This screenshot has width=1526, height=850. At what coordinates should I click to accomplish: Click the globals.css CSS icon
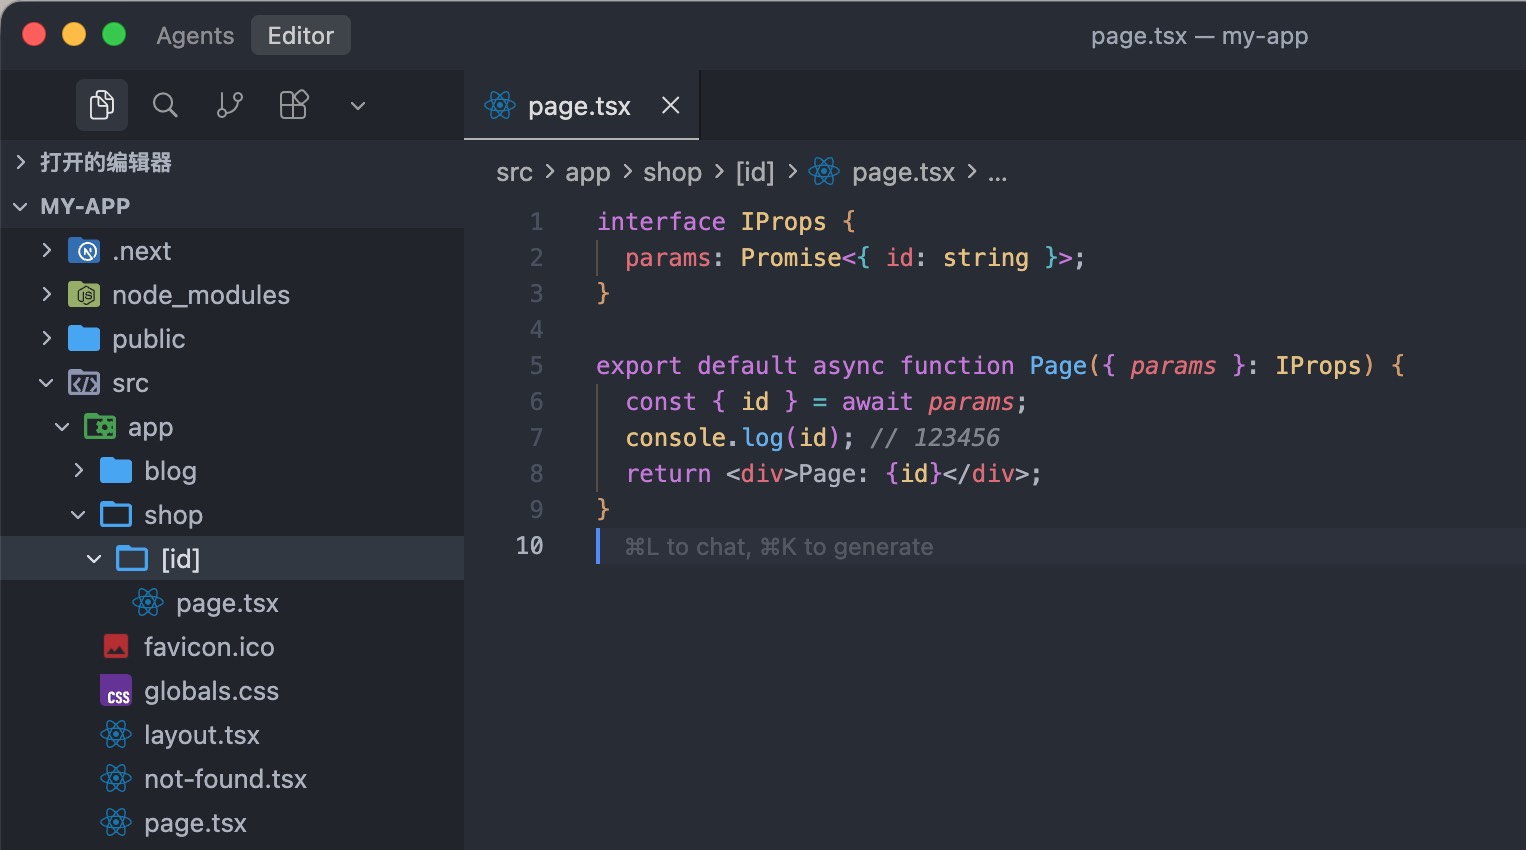(x=116, y=691)
